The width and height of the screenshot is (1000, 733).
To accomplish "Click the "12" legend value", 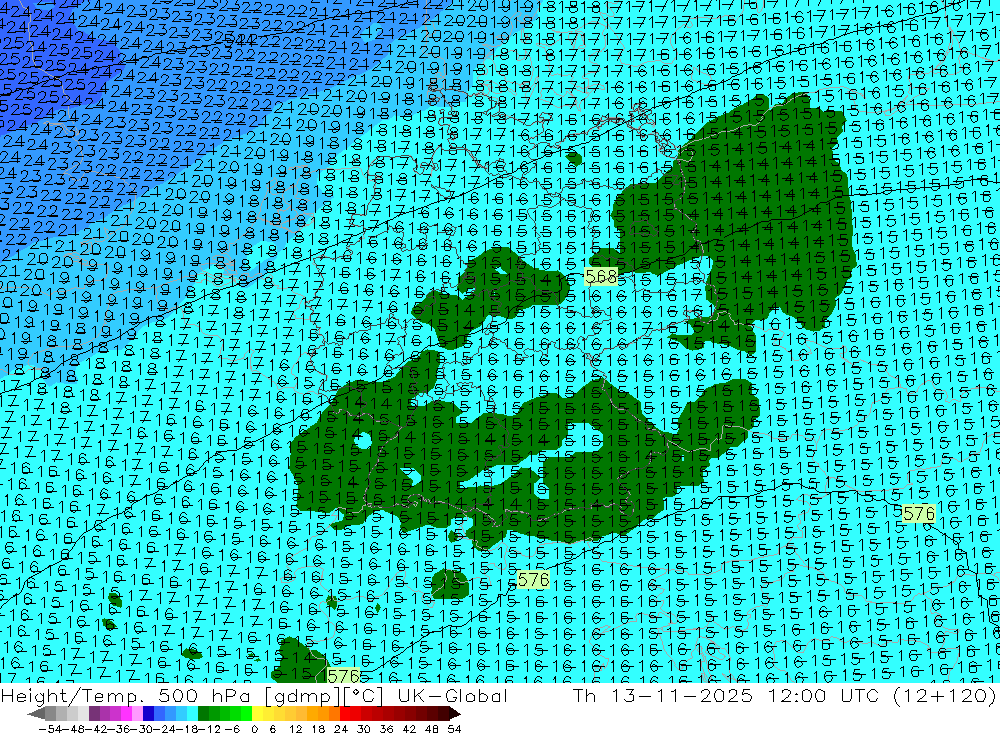I will 296,729.
